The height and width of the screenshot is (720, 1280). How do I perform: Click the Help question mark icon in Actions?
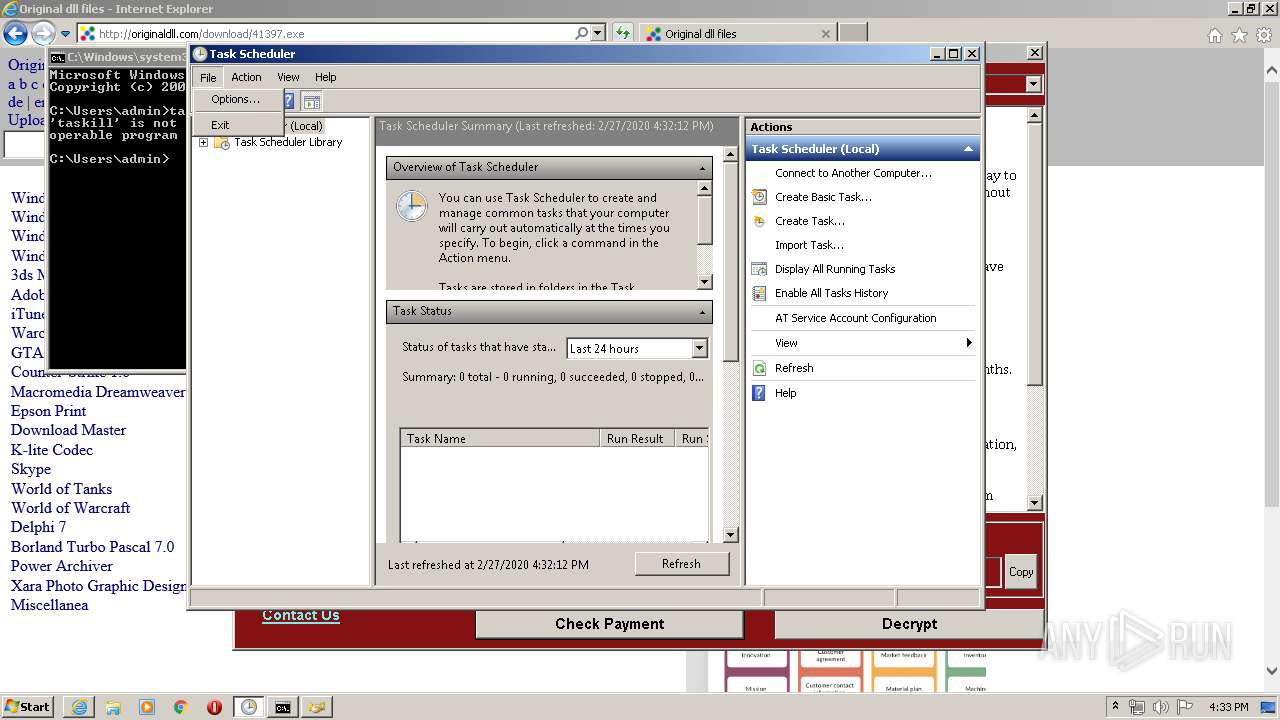[x=759, y=393]
